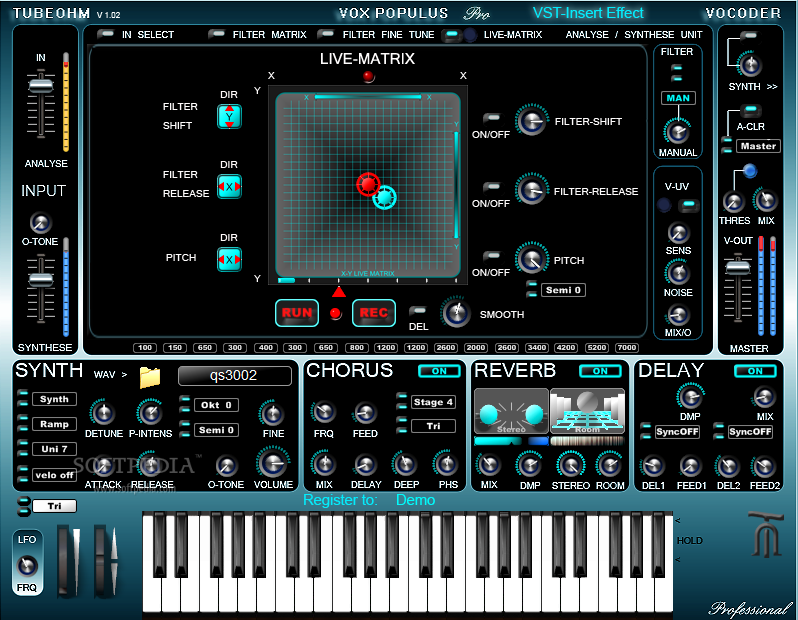Toggle FILTER-SHIFT ON/OFF switch
Image resolution: width=798 pixels, height=620 pixels.
pos(492,119)
